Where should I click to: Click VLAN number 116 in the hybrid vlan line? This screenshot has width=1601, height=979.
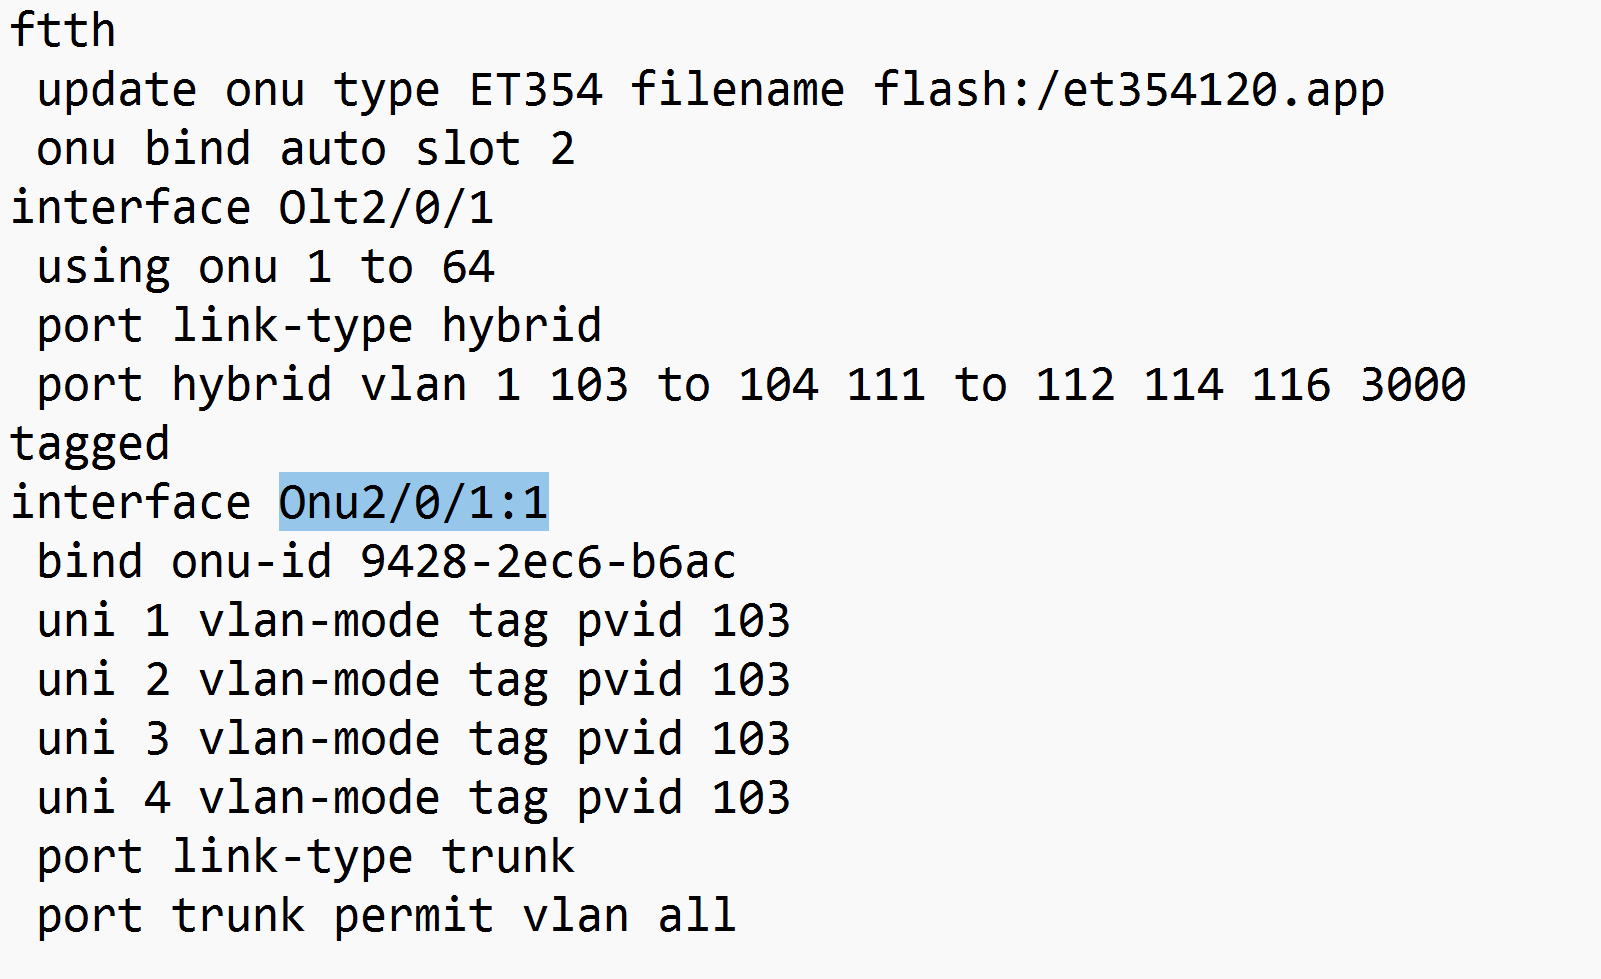pos(1290,385)
